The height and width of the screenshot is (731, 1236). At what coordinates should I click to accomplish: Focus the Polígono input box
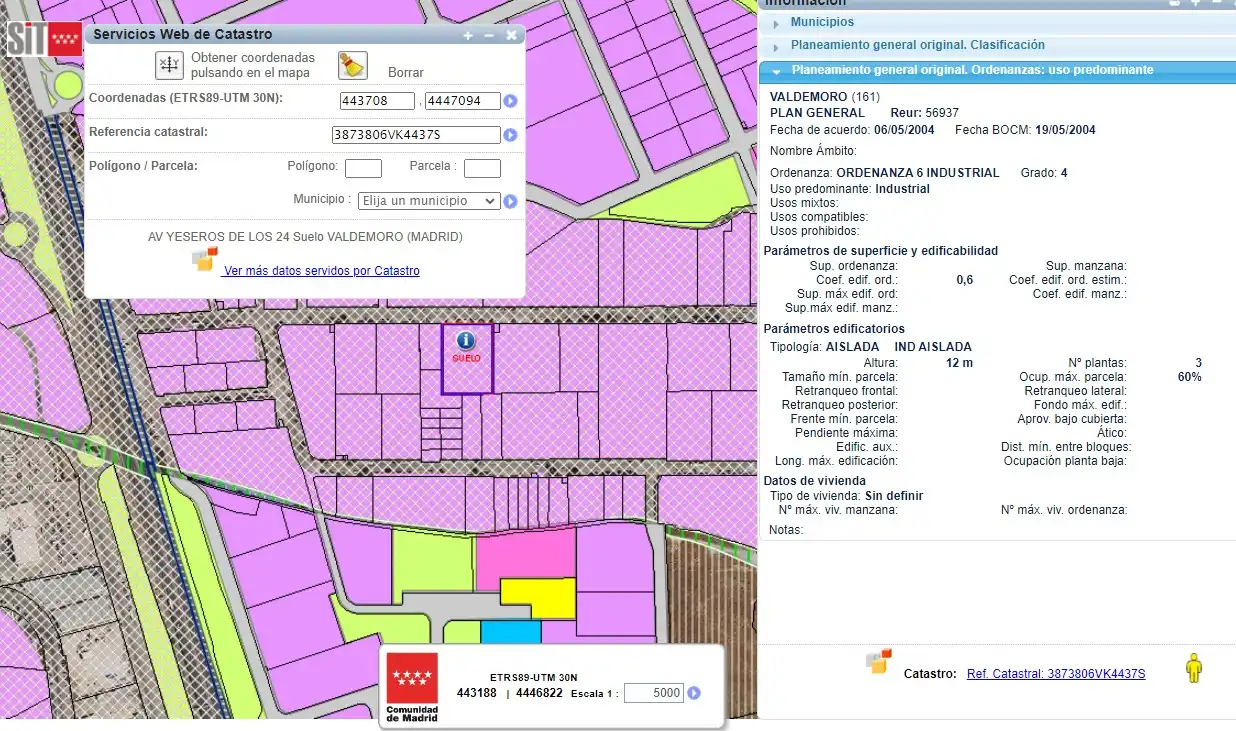(363, 168)
